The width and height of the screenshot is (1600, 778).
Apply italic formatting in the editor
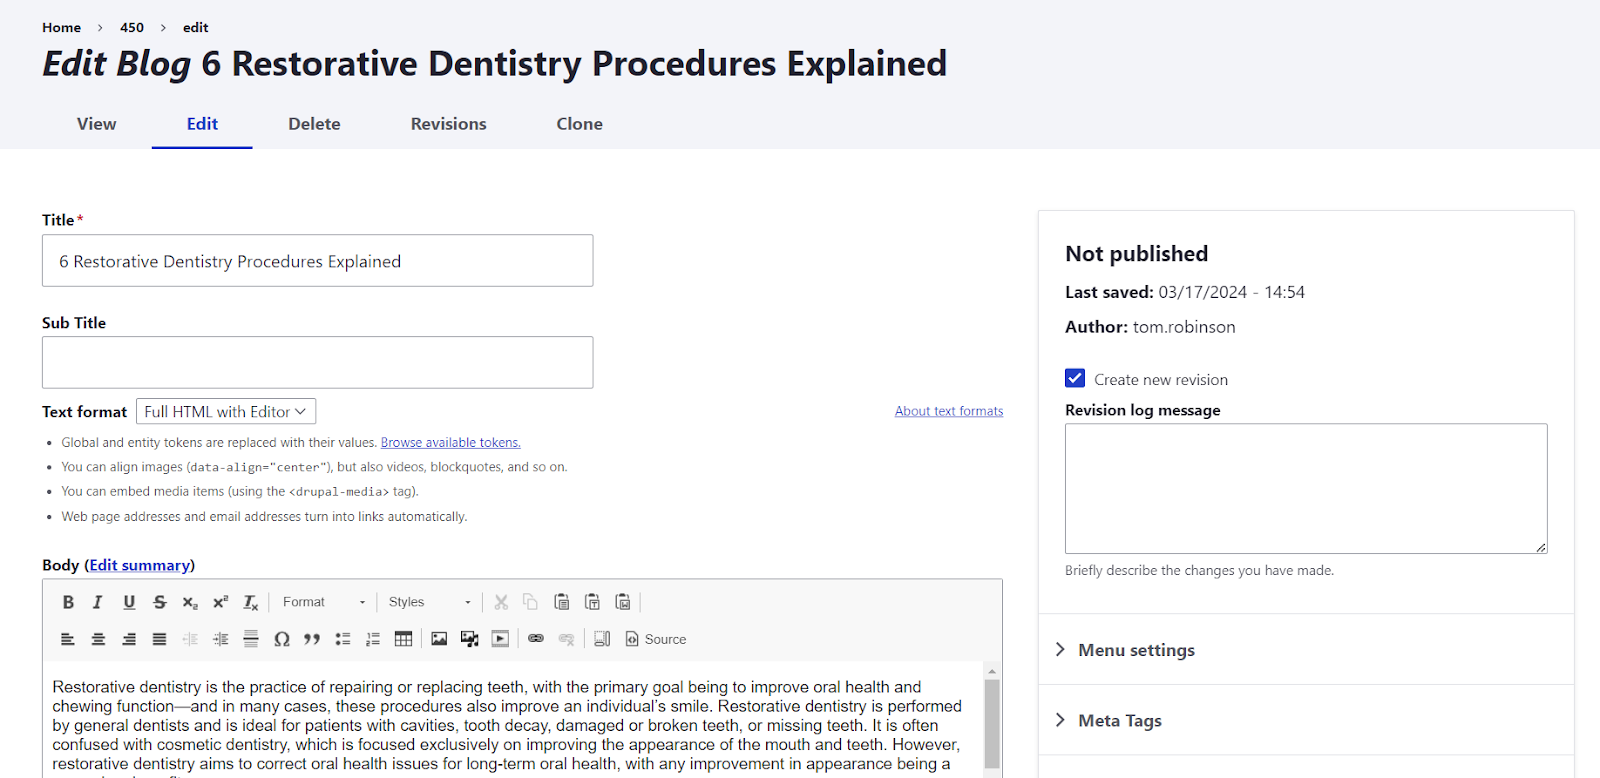(x=98, y=602)
